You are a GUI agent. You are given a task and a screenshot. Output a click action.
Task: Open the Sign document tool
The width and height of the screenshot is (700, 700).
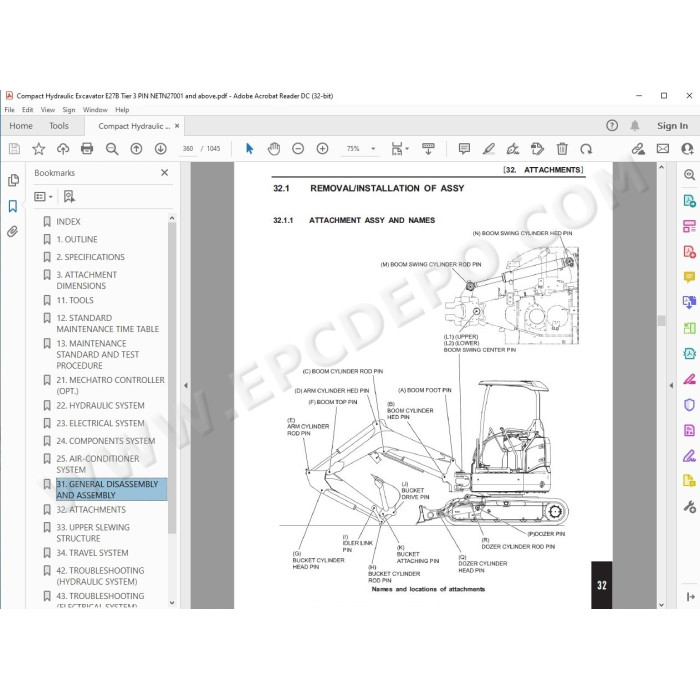coord(513,149)
